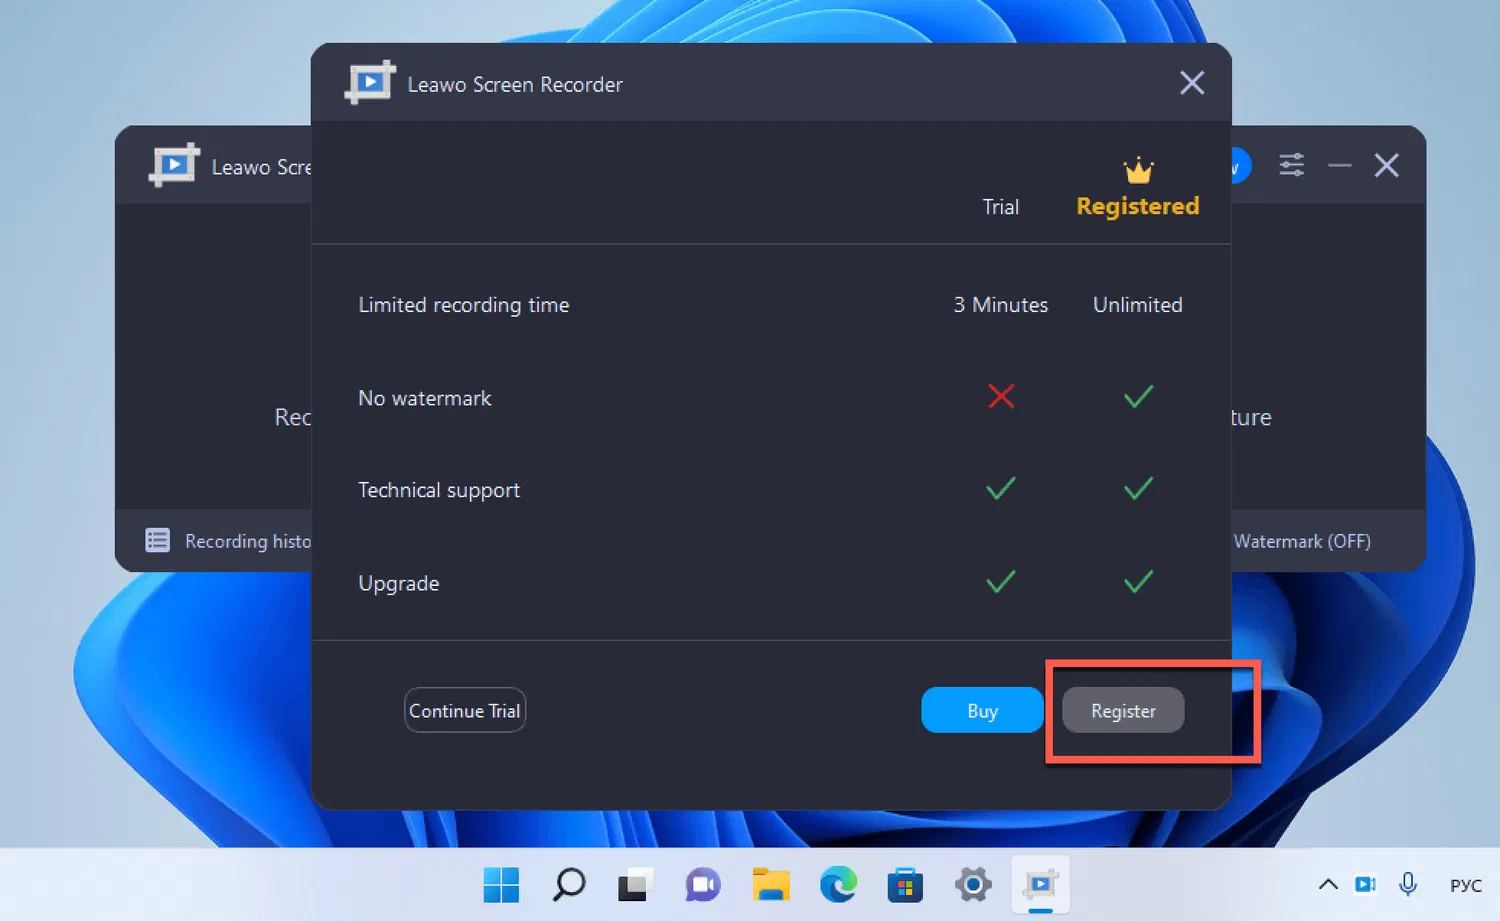Click the blue Buy button

pyautogui.click(x=982, y=710)
